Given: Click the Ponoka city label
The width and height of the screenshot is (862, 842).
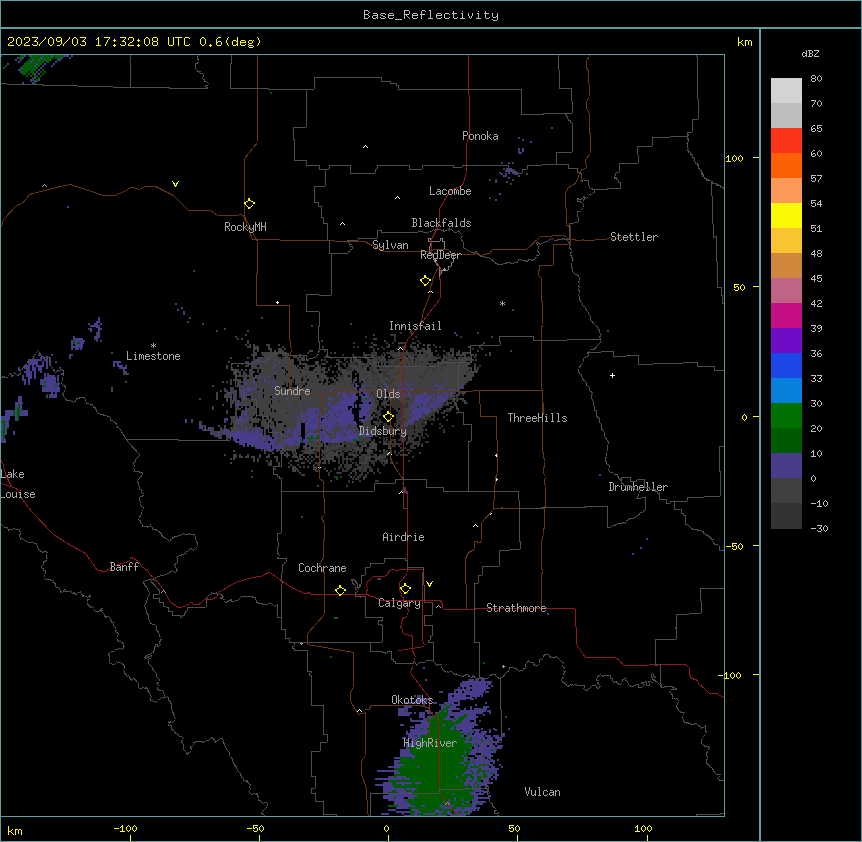Looking at the screenshot, I should [480, 136].
